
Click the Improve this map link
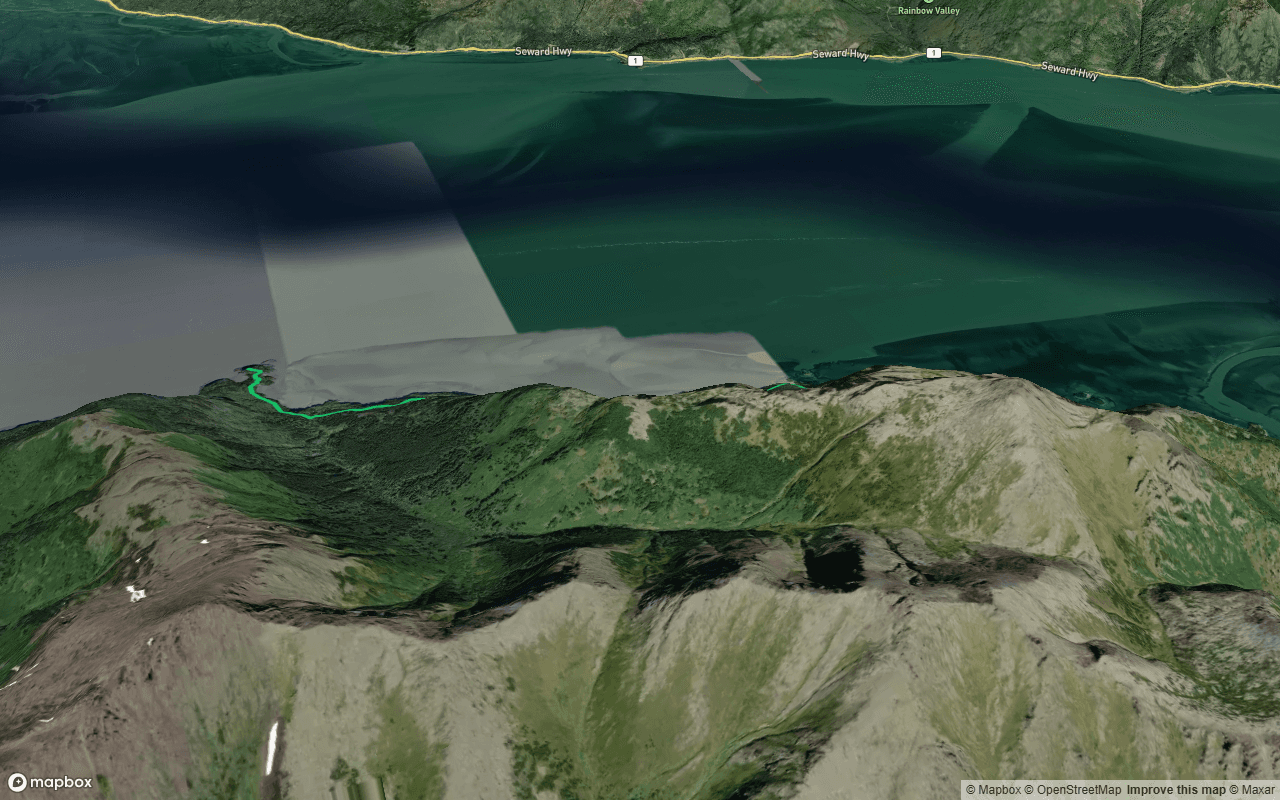coord(1176,790)
